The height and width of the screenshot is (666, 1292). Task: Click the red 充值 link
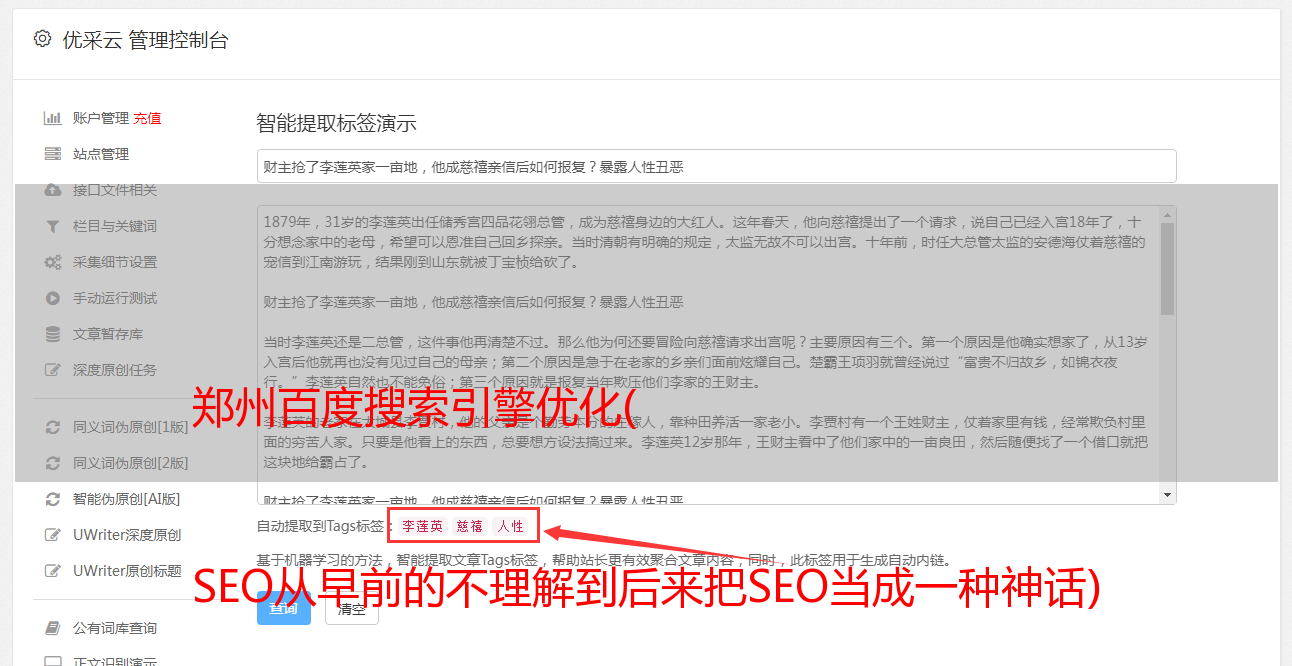[x=147, y=118]
